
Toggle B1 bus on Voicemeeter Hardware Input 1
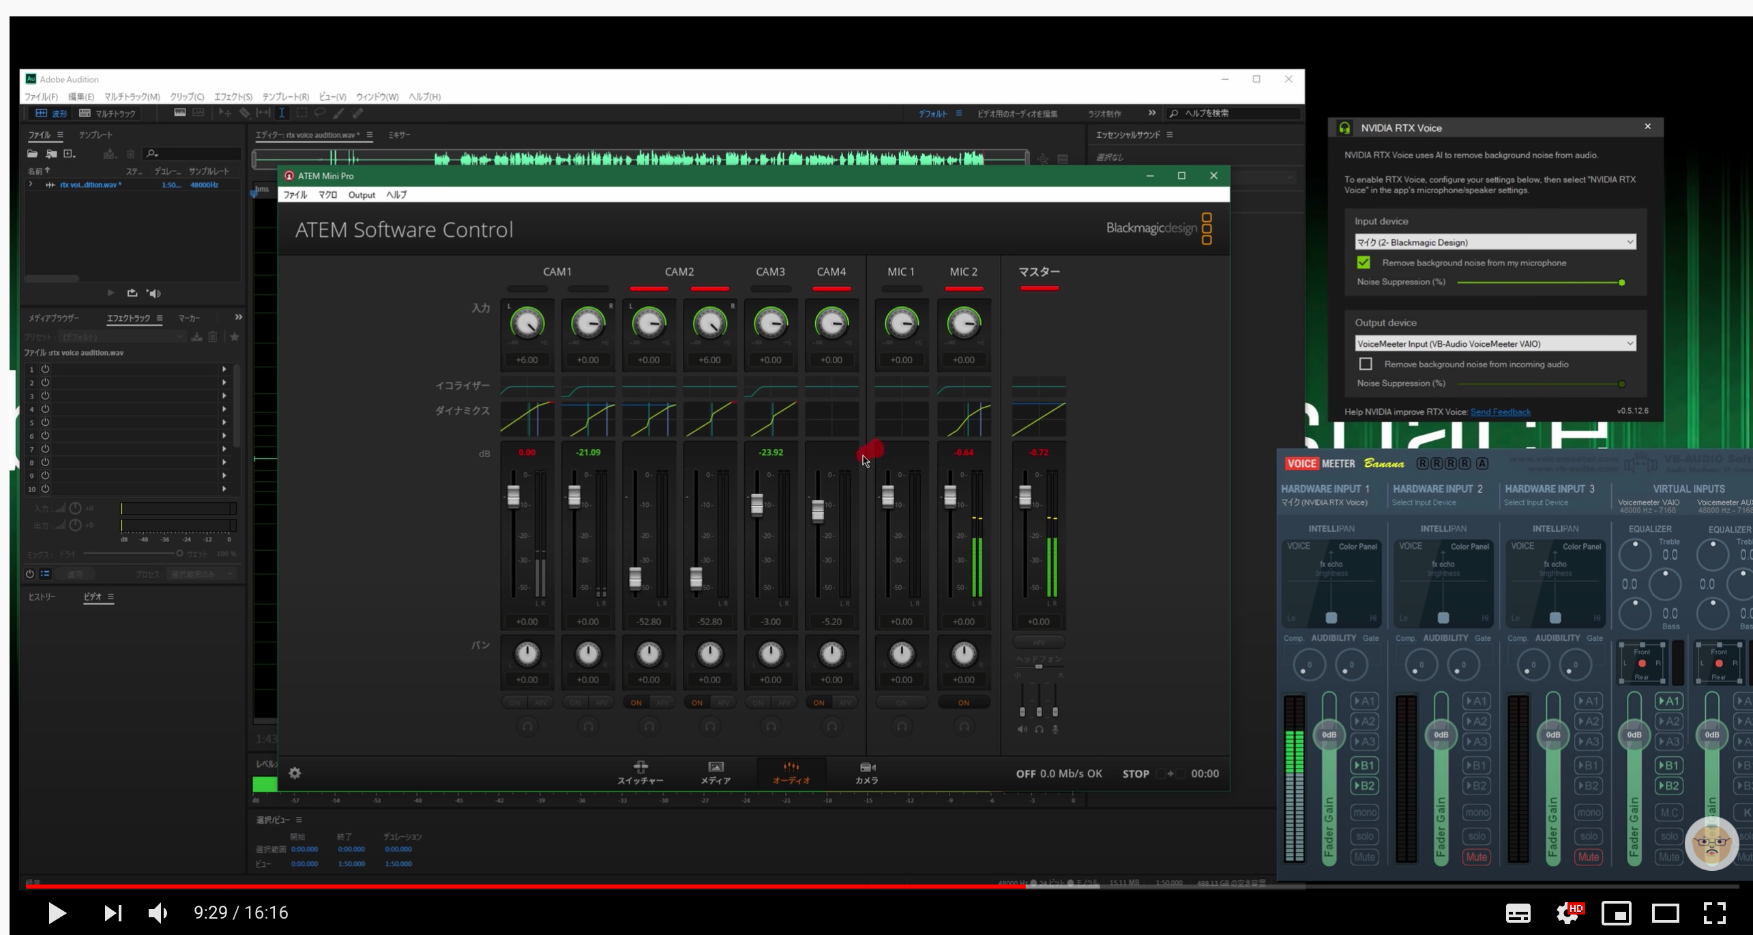(x=1365, y=765)
